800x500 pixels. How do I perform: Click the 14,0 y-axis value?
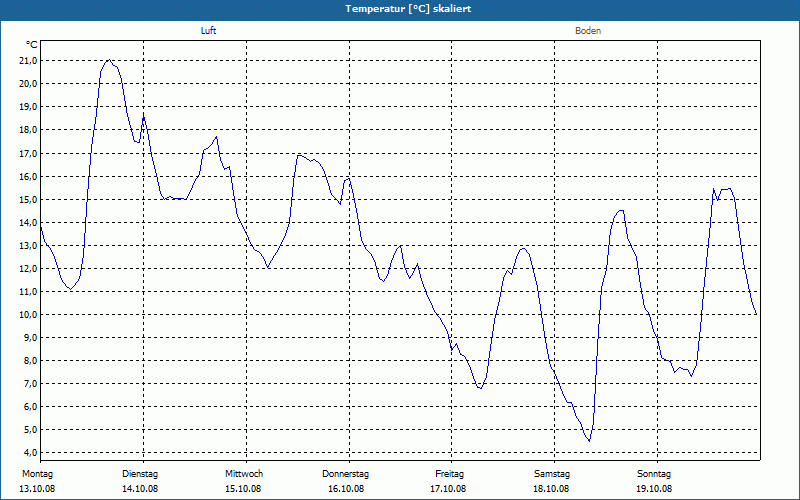tap(28, 222)
